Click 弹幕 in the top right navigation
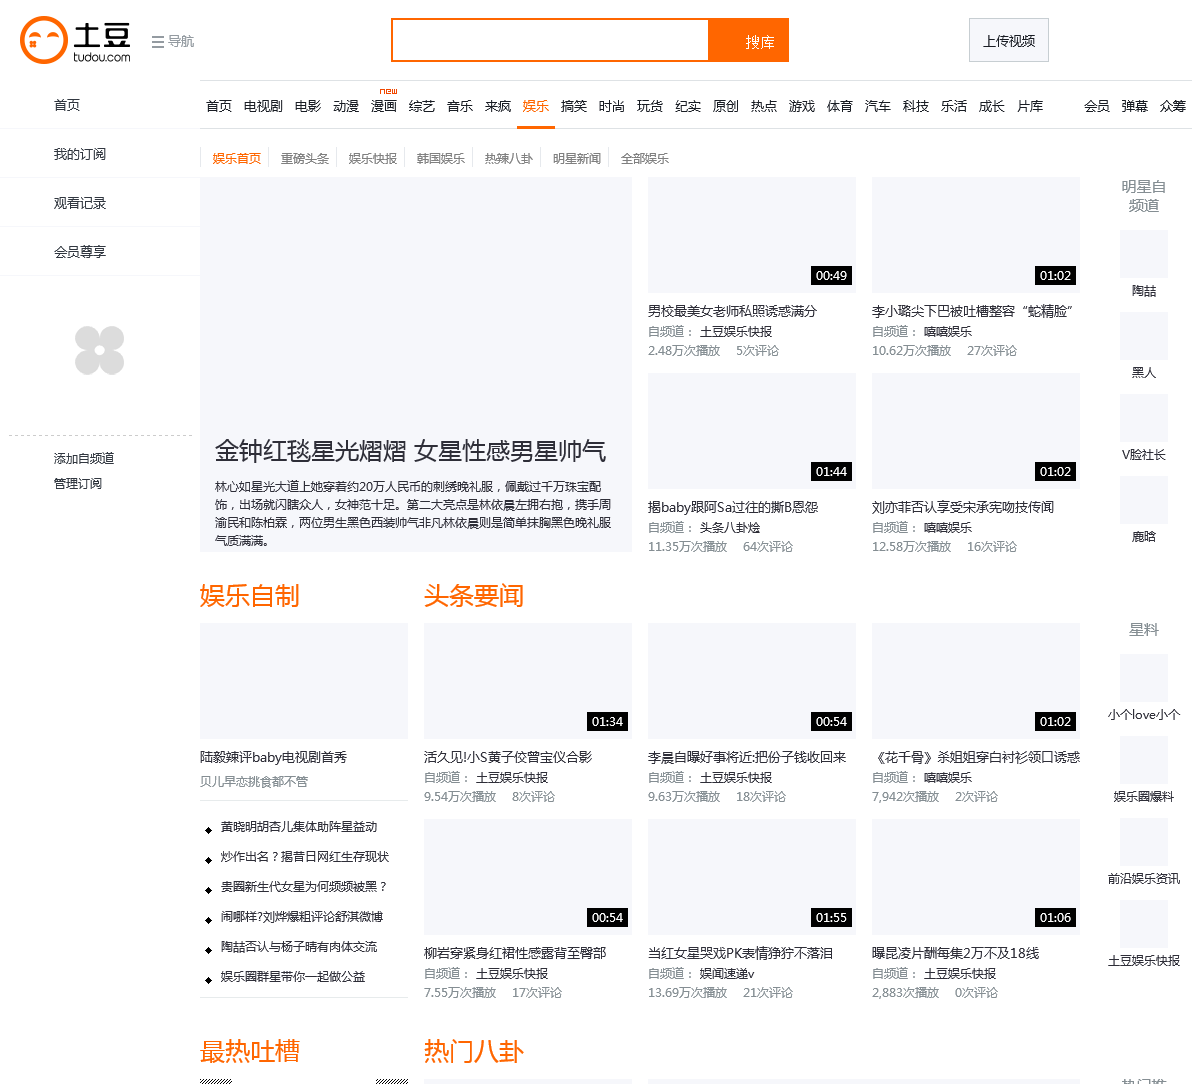 1135,106
